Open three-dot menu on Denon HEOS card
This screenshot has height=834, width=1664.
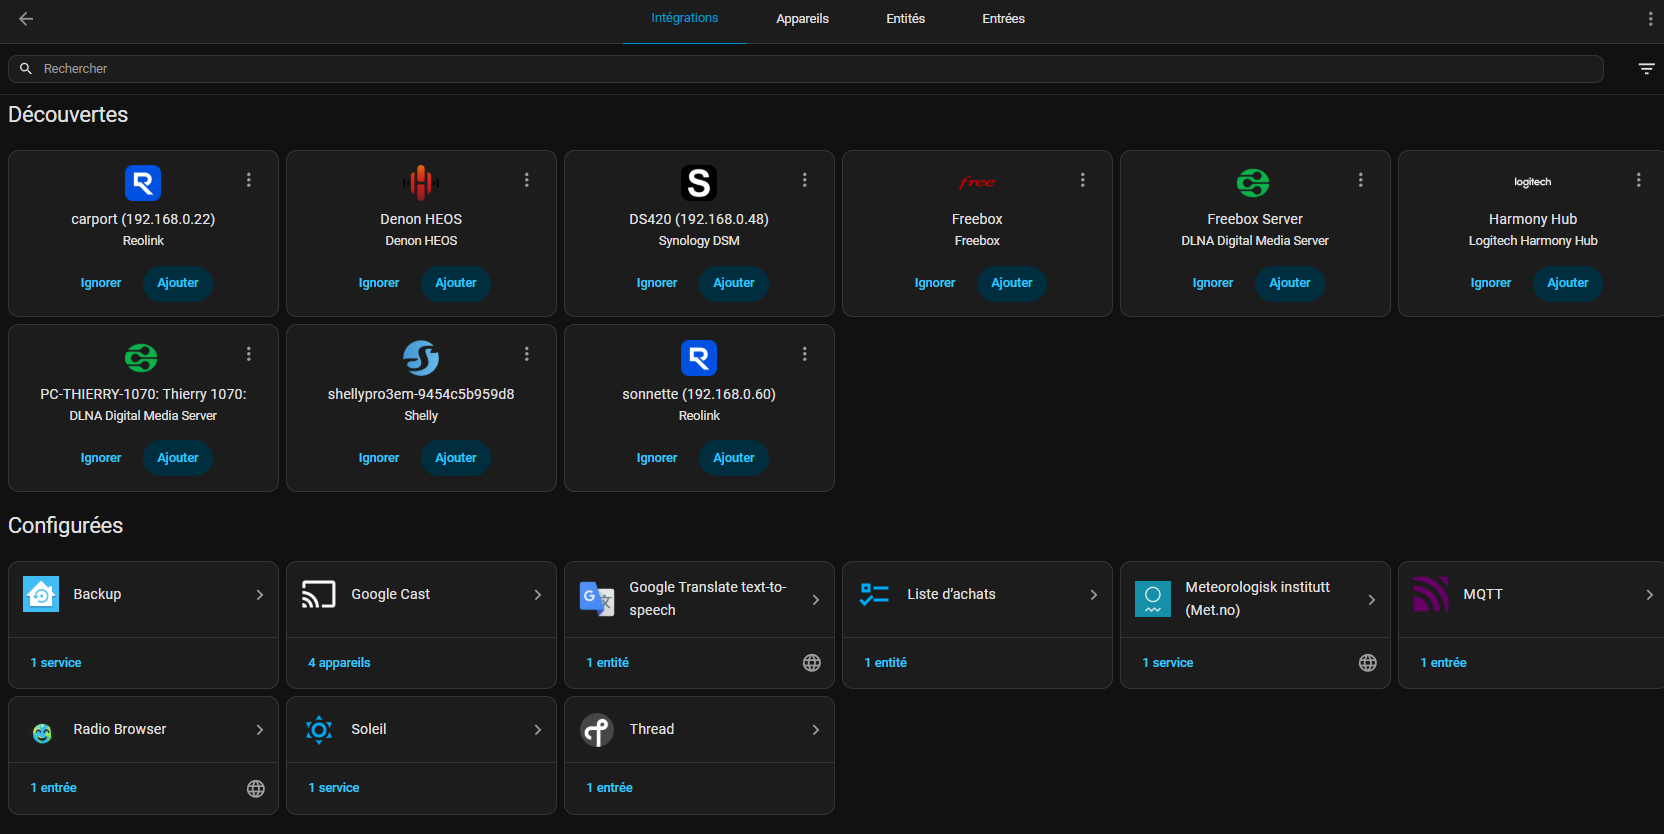[x=526, y=180]
